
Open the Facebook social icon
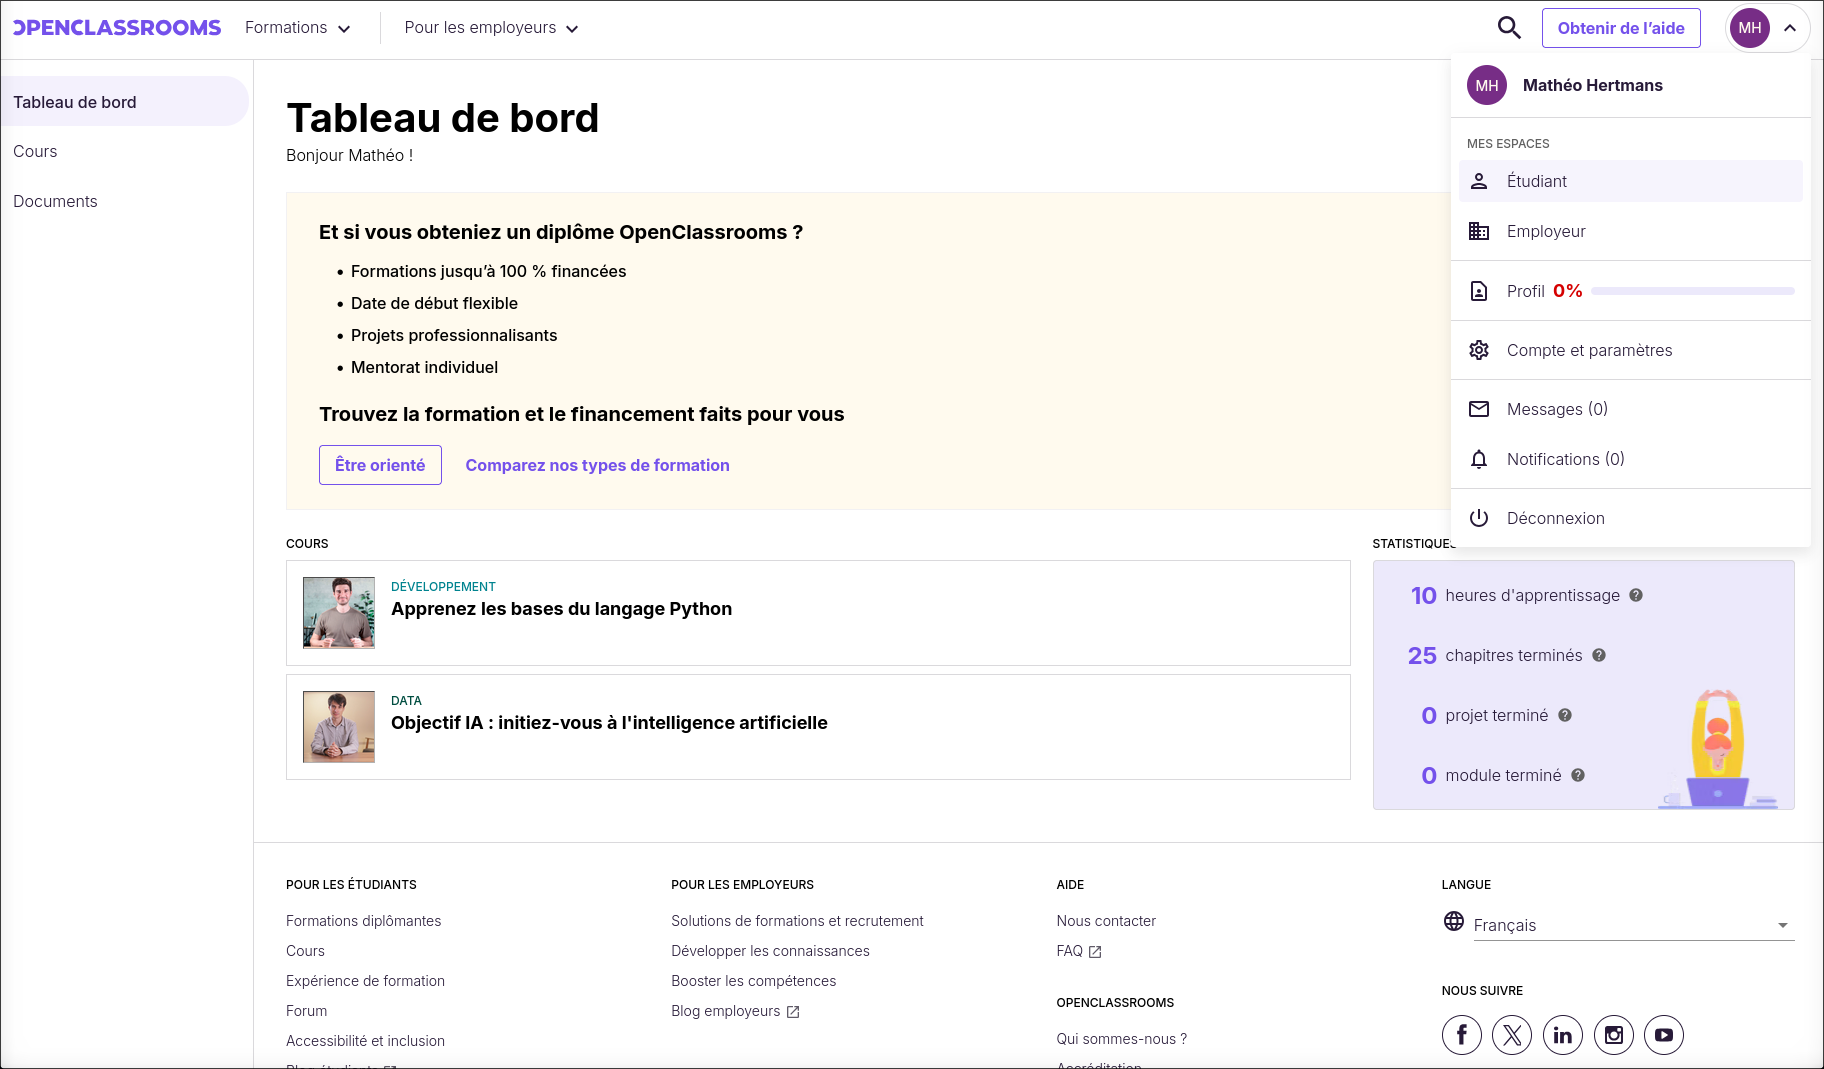pyautogui.click(x=1462, y=1035)
